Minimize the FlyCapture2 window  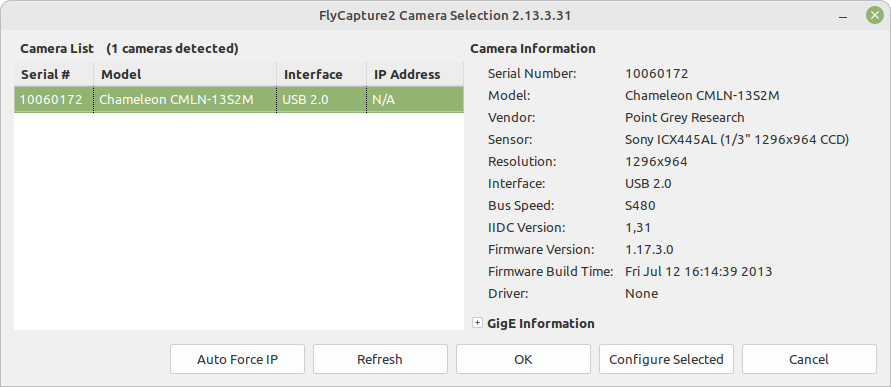click(843, 16)
